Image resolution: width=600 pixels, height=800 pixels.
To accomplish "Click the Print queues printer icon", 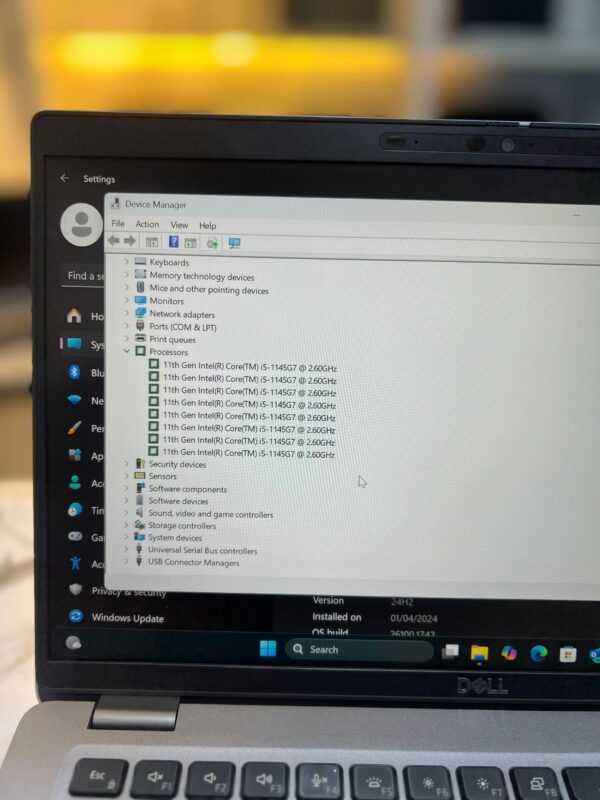I will [x=140, y=338].
